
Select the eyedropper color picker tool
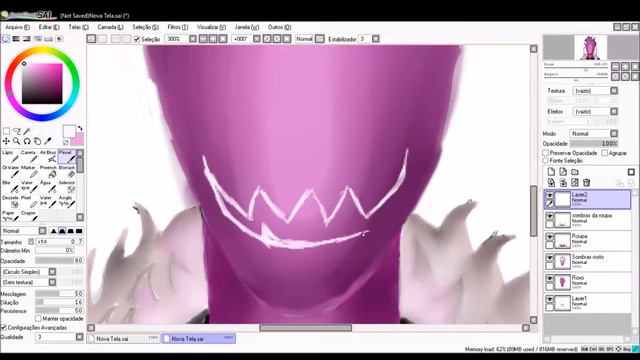pyautogui.click(x=48, y=141)
